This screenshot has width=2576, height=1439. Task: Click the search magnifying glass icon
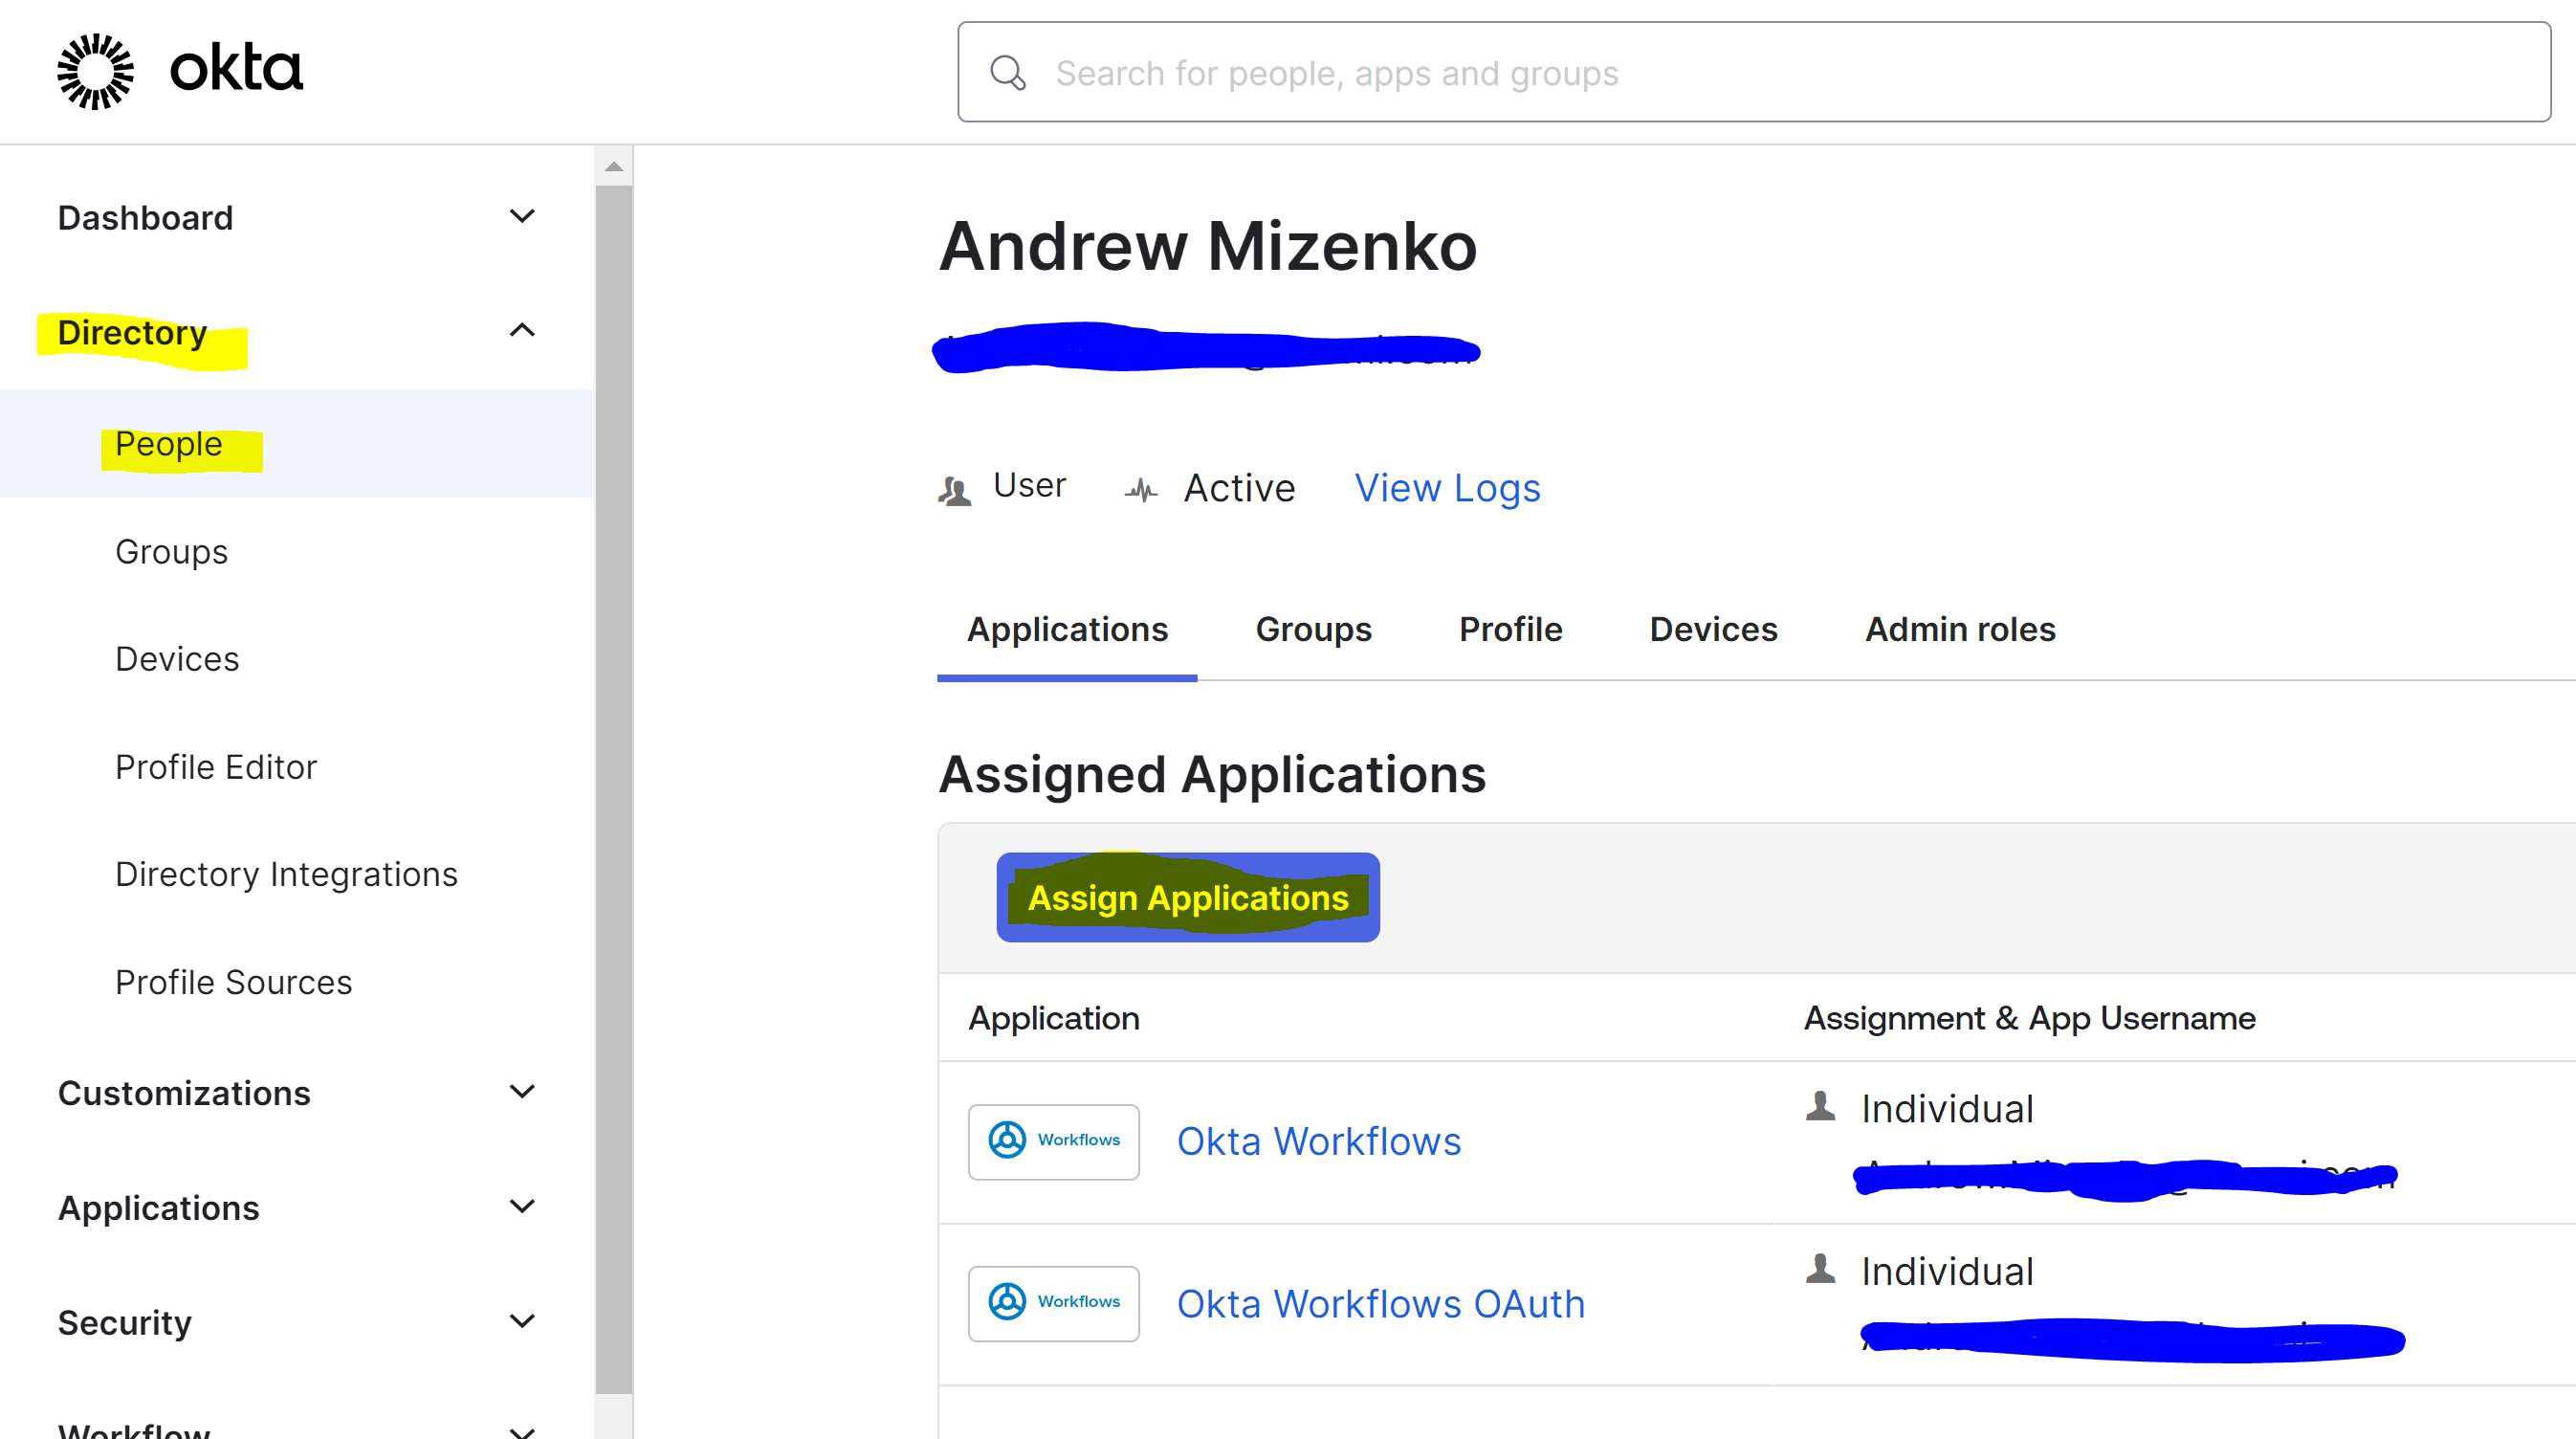[1008, 72]
